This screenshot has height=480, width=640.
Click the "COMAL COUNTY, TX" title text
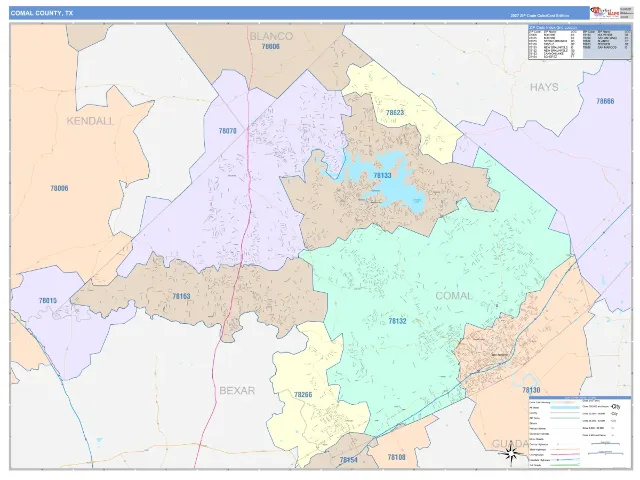click(x=42, y=13)
